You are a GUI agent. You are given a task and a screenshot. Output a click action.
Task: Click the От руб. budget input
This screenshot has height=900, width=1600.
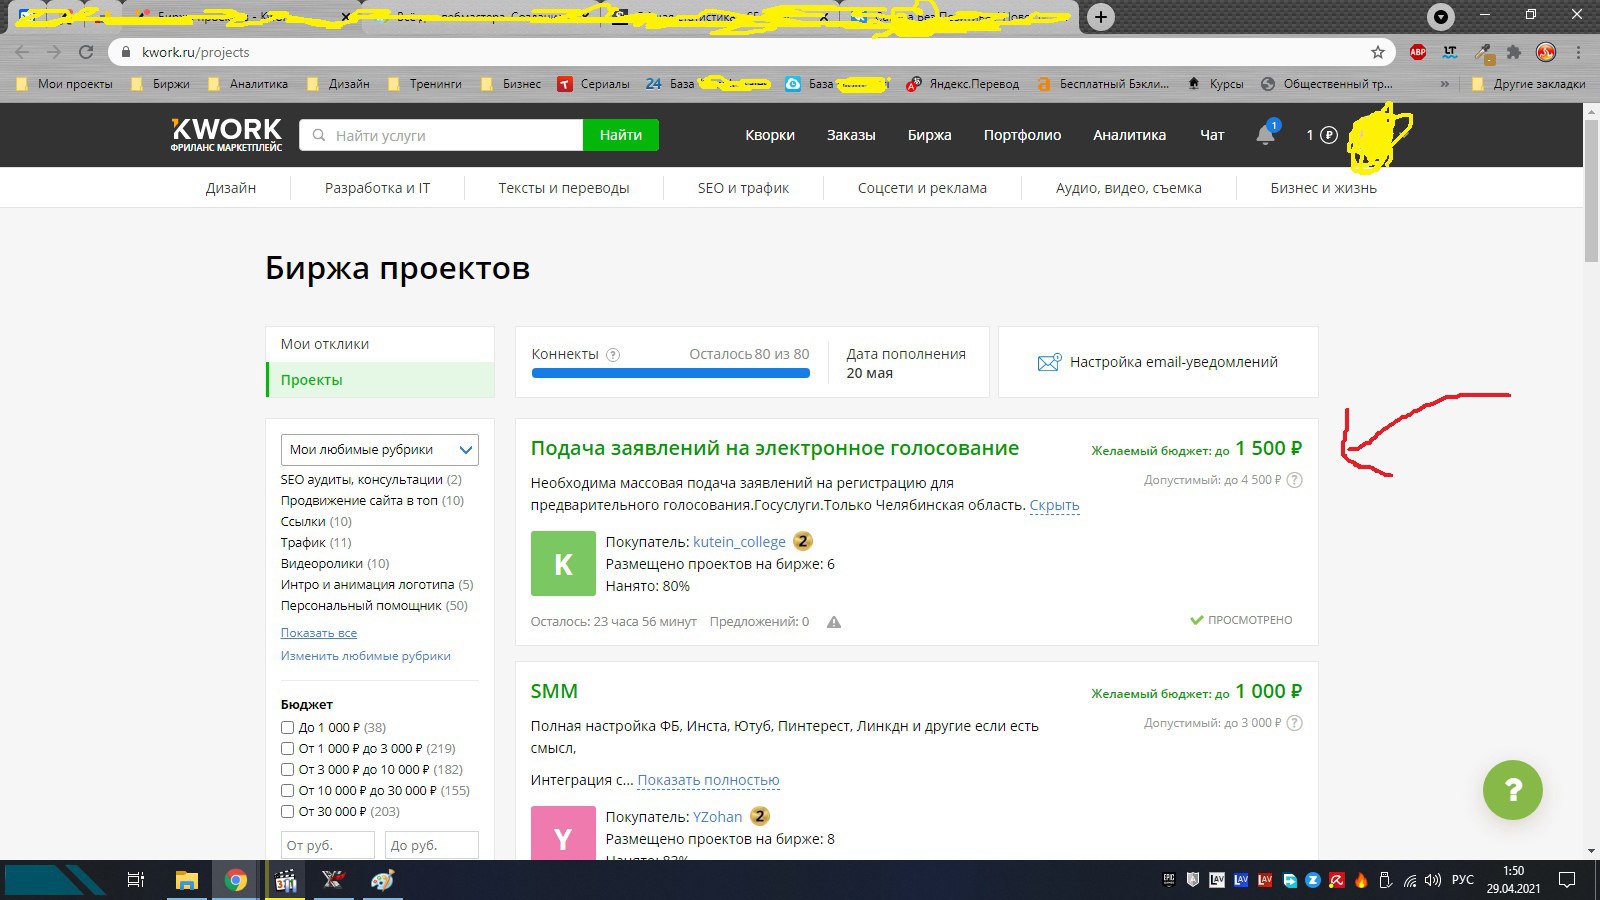tap(328, 845)
